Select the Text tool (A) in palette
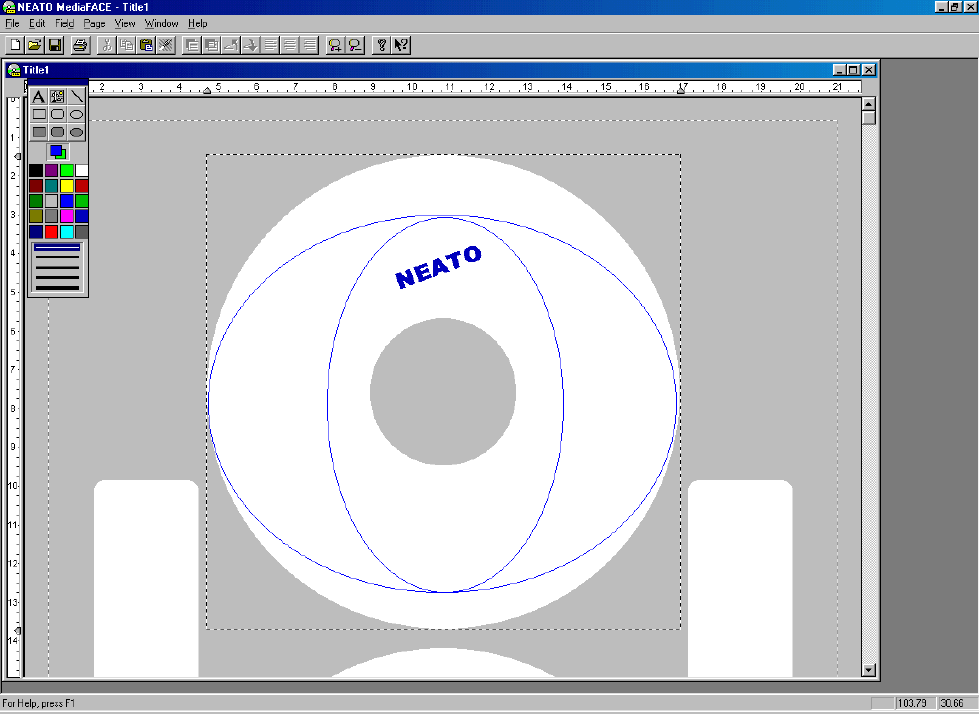The height and width of the screenshot is (714, 979). click(39, 97)
